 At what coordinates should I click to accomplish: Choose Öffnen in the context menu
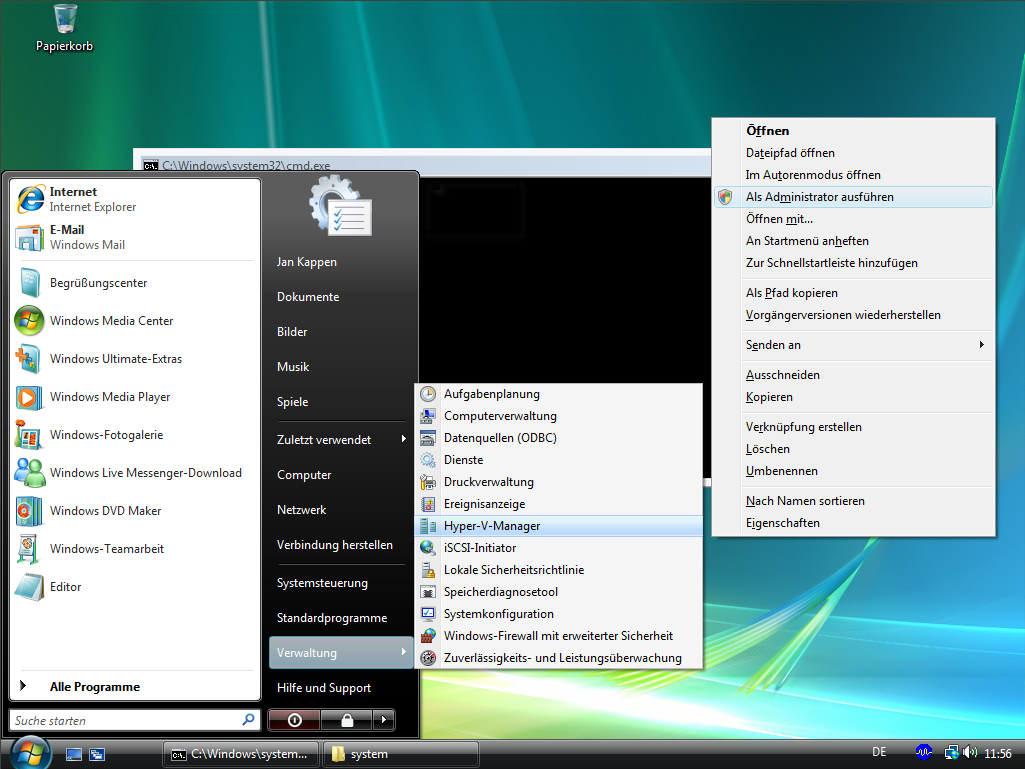(x=854, y=131)
